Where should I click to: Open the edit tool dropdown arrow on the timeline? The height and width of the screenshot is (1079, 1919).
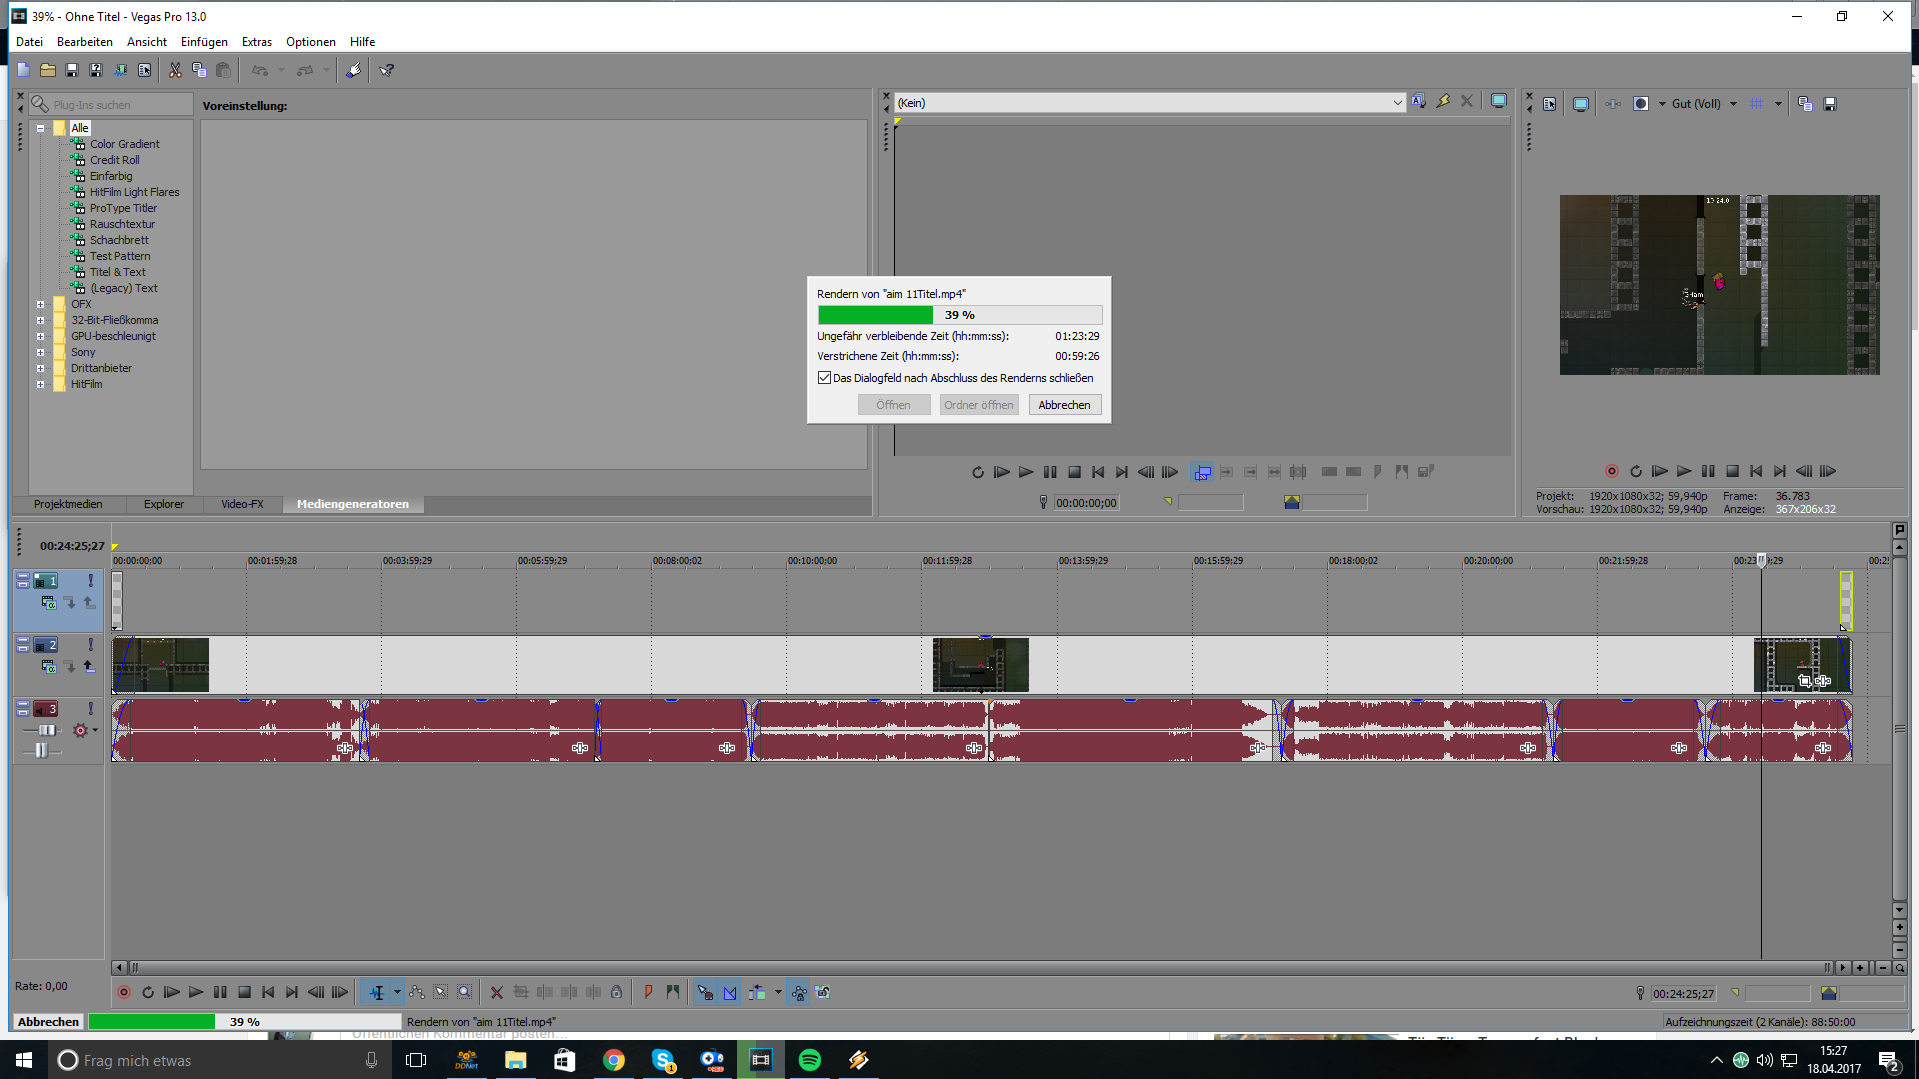(x=397, y=992)
